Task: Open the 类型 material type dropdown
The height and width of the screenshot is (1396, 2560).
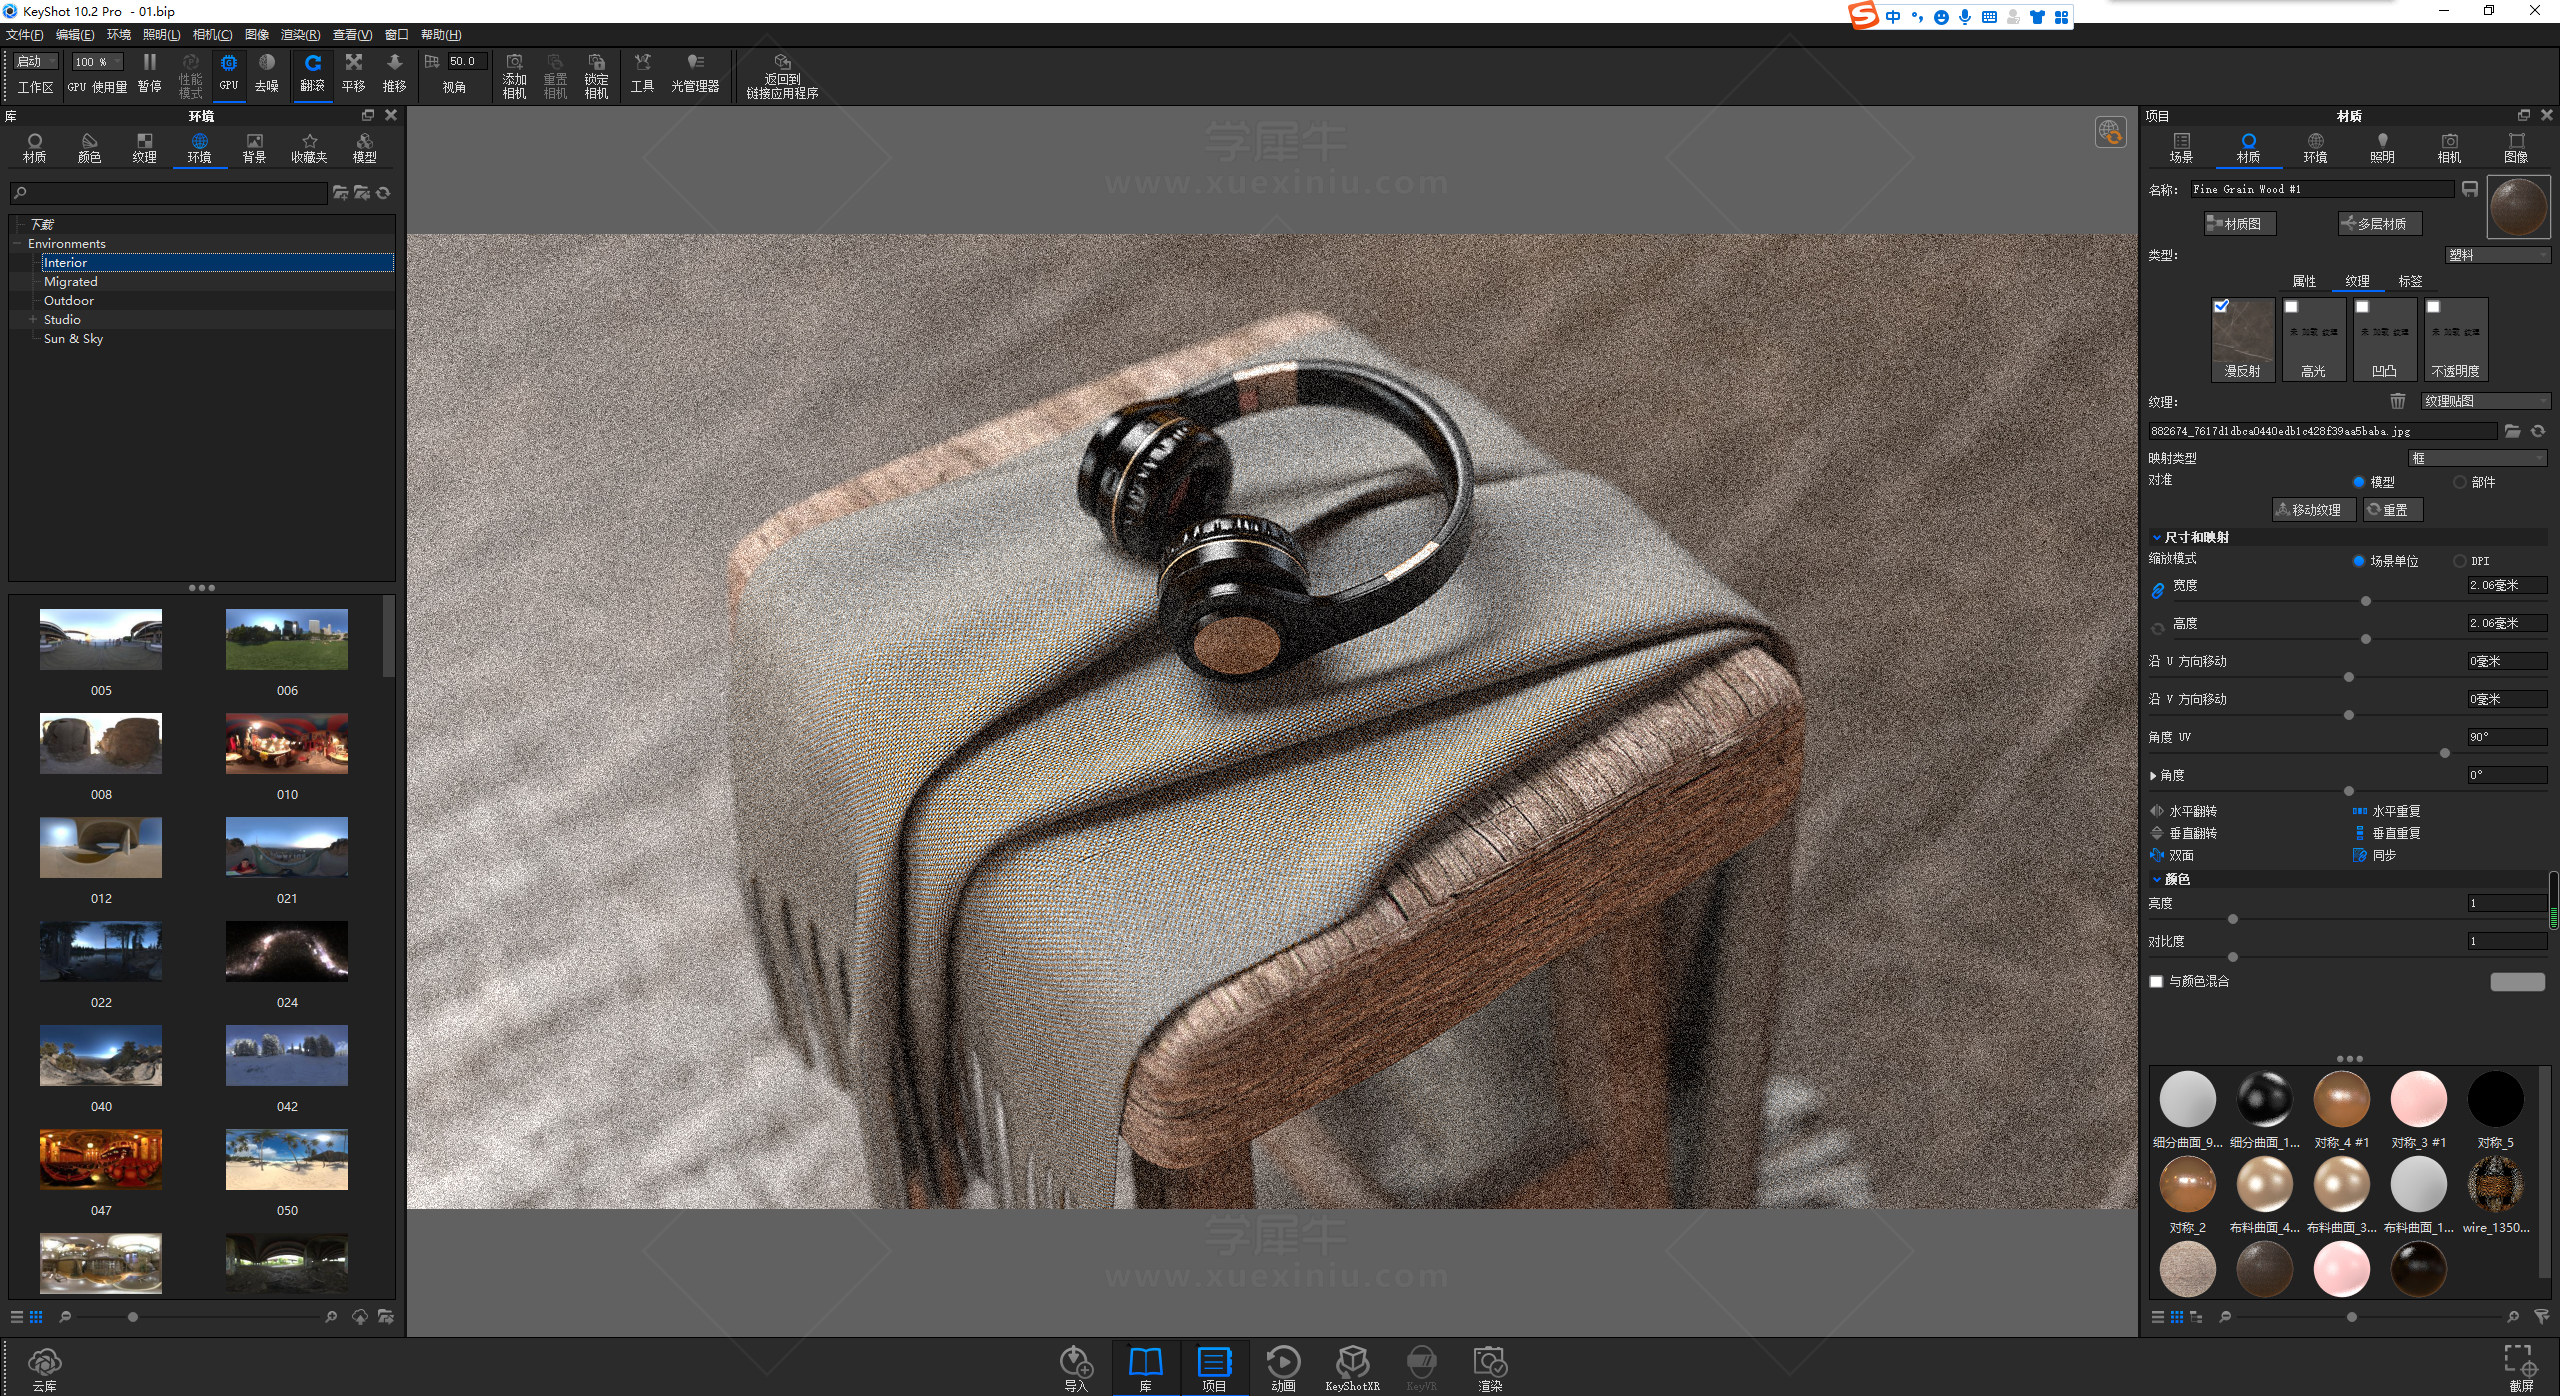Action: click(x=2497, y=256)
